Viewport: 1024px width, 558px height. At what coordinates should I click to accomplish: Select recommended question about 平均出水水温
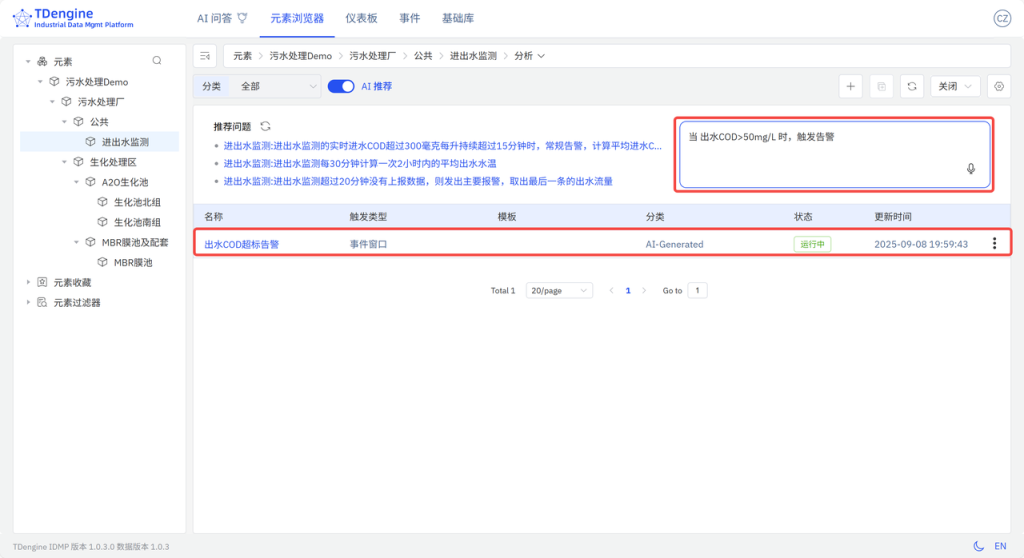(x=360, y=163)
